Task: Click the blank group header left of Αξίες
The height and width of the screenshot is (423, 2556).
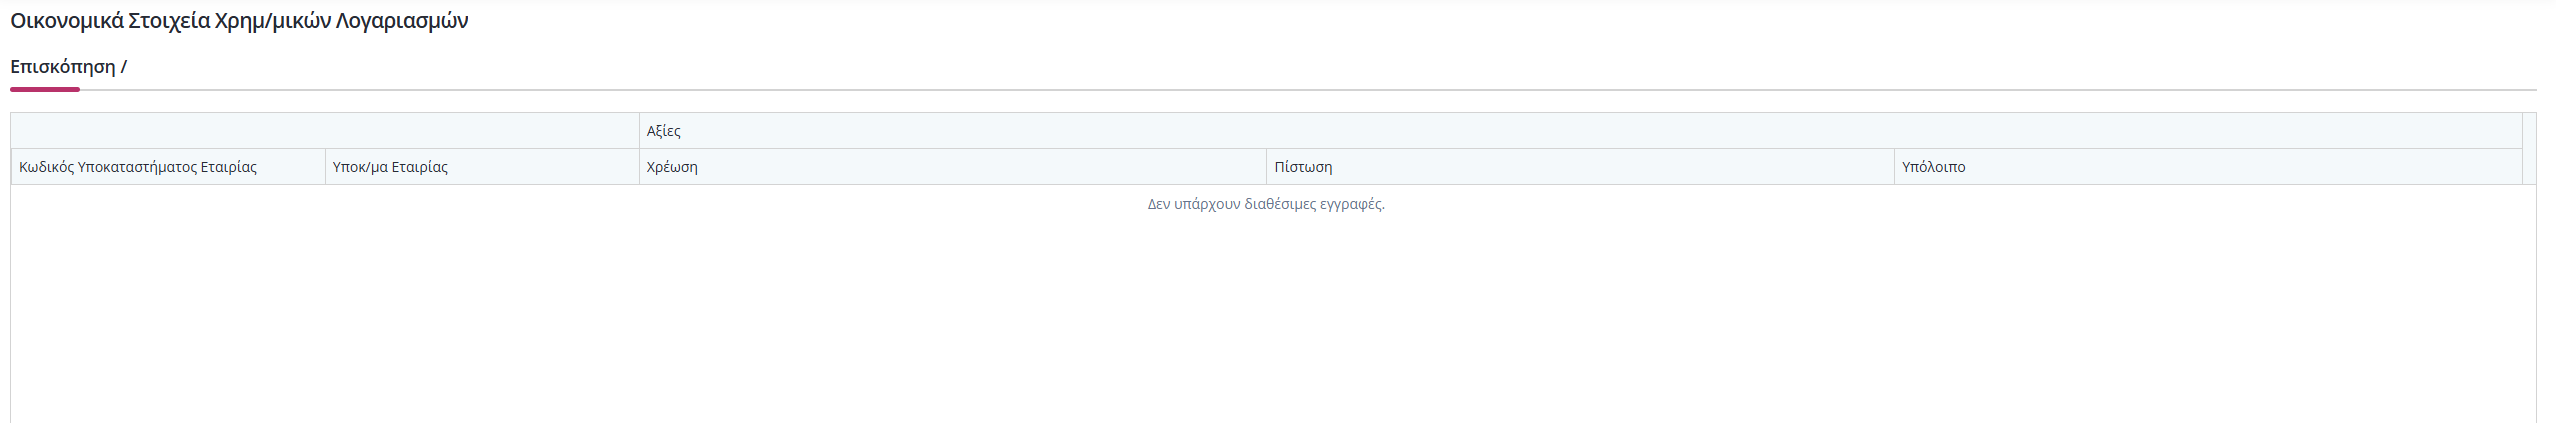Action: [x=325, y=131]
